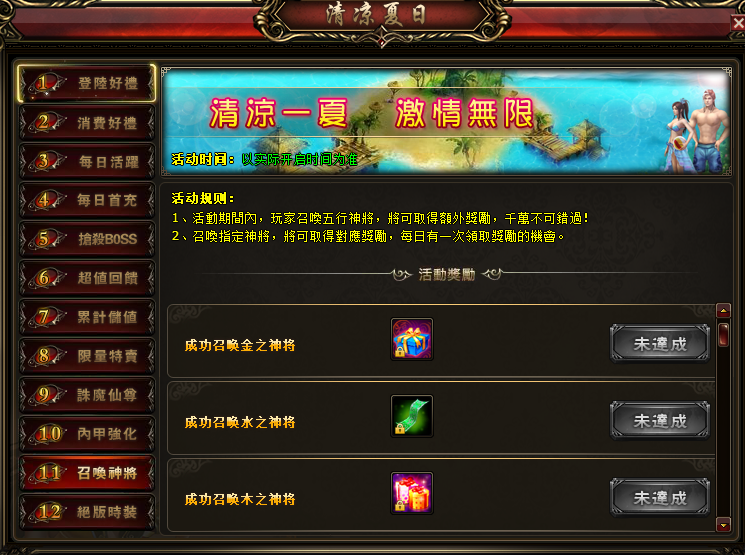Close the 清涼夏日 event window
Viewport: 745px width, 555px height.
point(738,22)
